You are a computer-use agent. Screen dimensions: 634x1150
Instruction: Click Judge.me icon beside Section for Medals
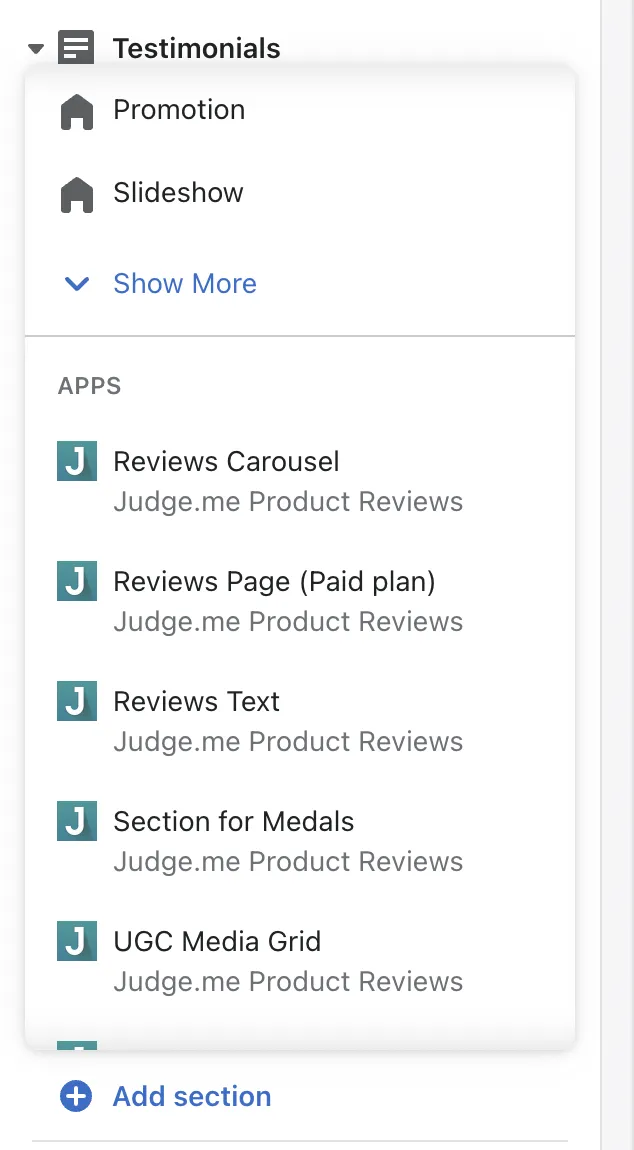(x=77, y=821)
